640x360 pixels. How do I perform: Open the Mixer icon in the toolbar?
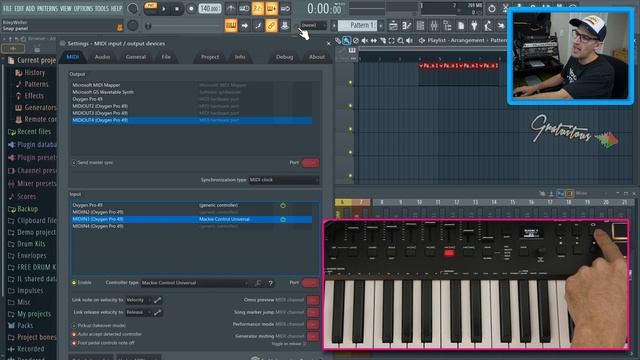(434, 25)
